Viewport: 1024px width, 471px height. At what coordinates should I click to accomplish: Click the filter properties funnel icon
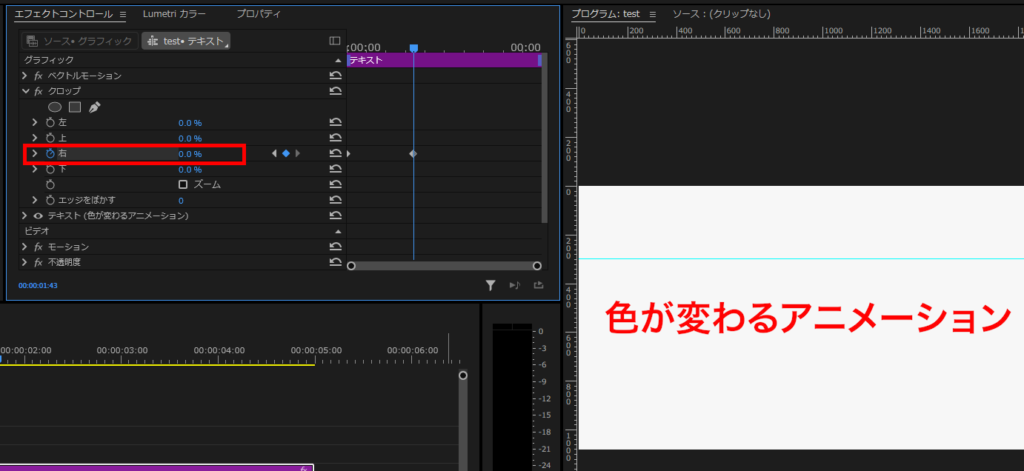tap(491, 285)
